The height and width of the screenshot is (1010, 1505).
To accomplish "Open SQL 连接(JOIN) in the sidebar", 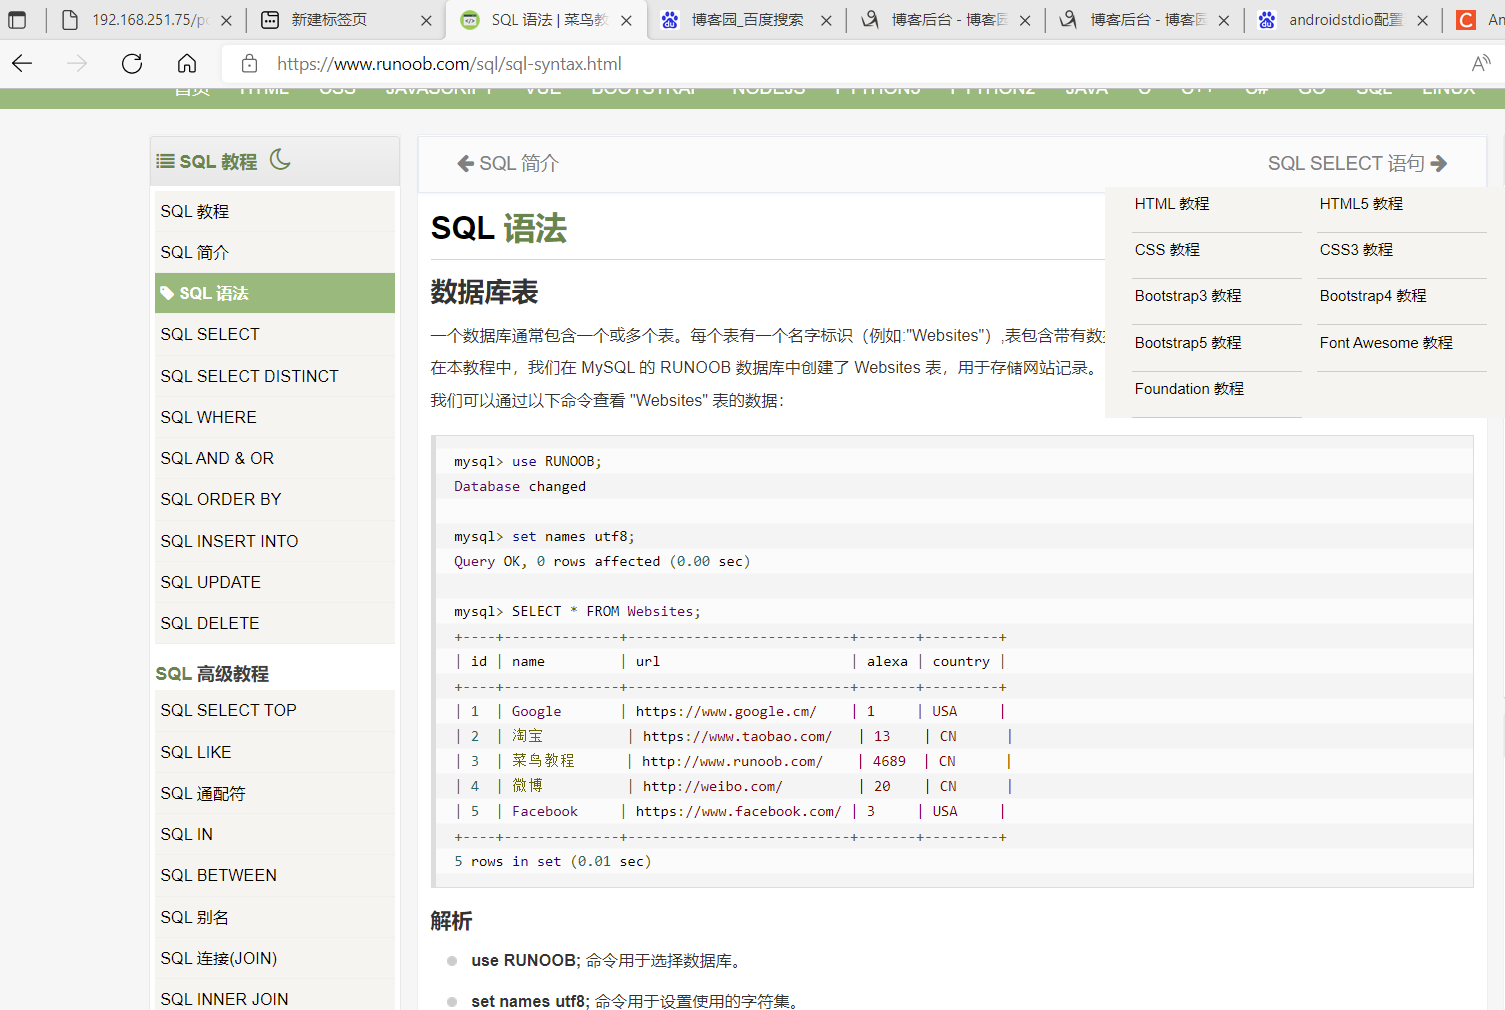I will coord(275,958).
